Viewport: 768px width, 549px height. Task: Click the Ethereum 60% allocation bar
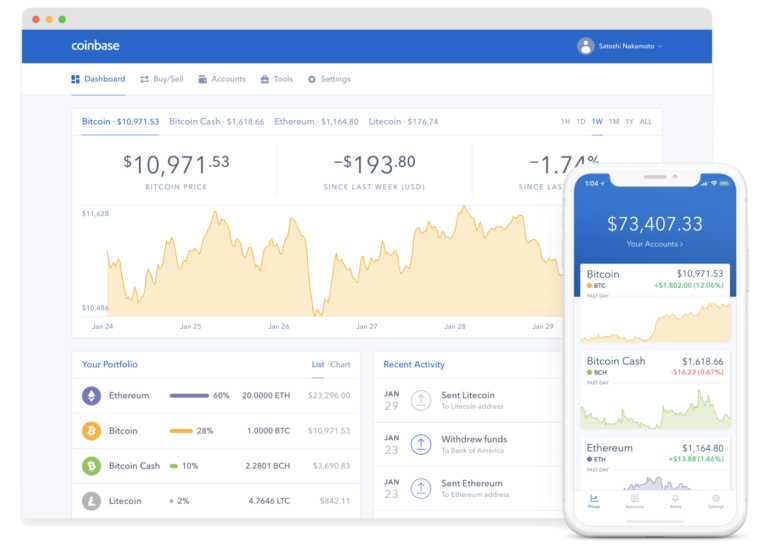[x=189, y=396]
